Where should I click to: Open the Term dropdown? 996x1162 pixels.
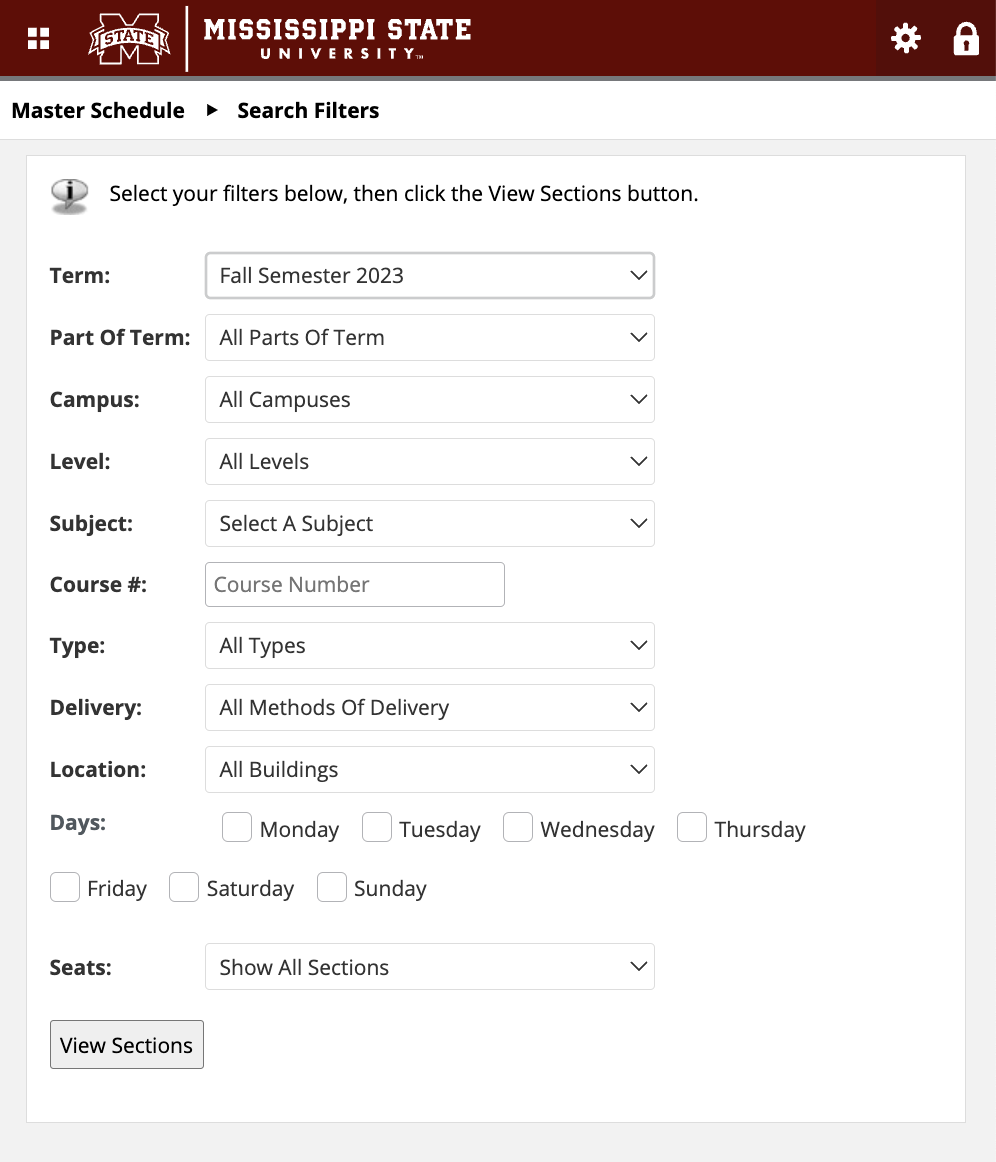point(430,276)
